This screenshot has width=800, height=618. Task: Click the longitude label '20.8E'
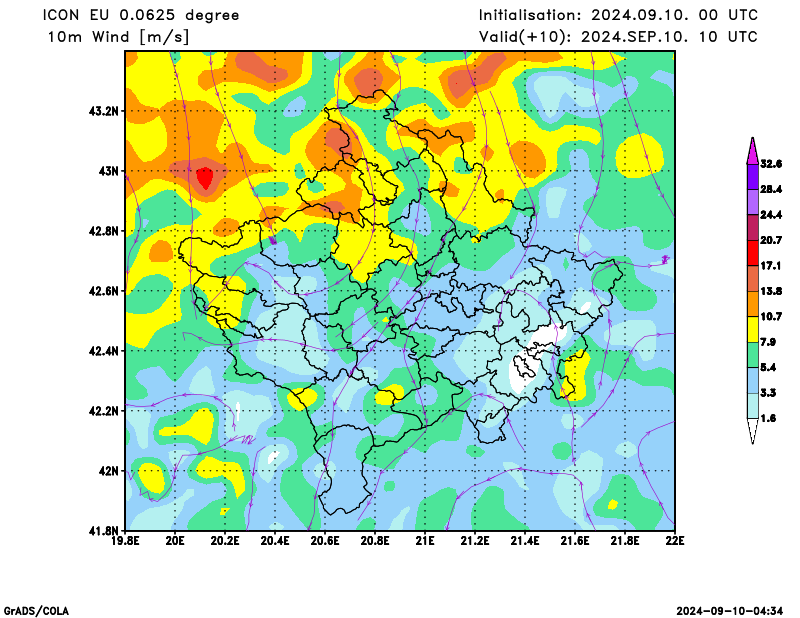(x=375, y=540)
